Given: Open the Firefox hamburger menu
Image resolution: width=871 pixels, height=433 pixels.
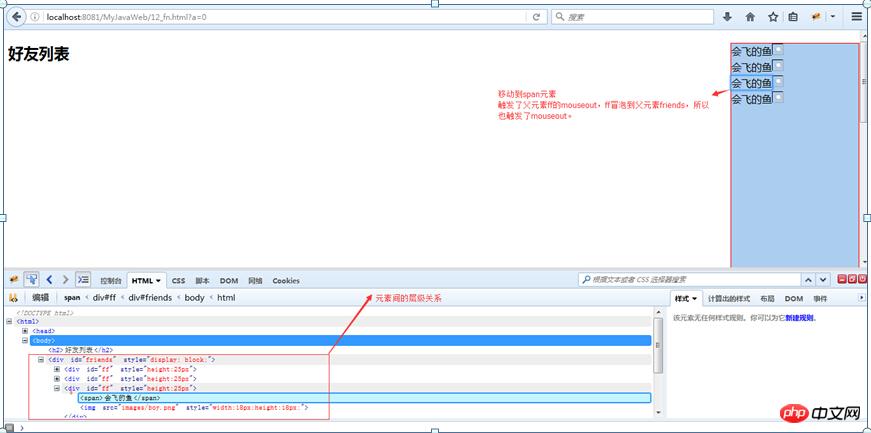Looking at the screenshot, I should tap(857, 17).
